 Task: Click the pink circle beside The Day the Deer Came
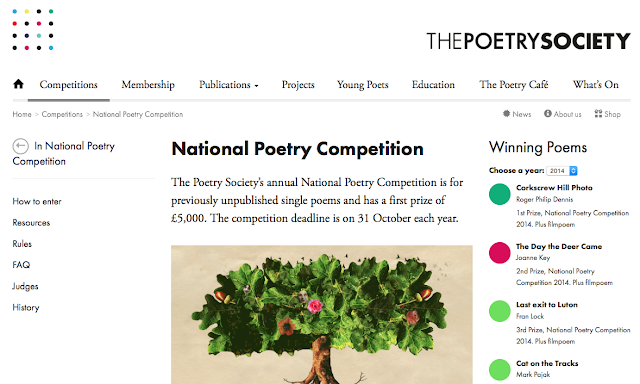[500, 253]
